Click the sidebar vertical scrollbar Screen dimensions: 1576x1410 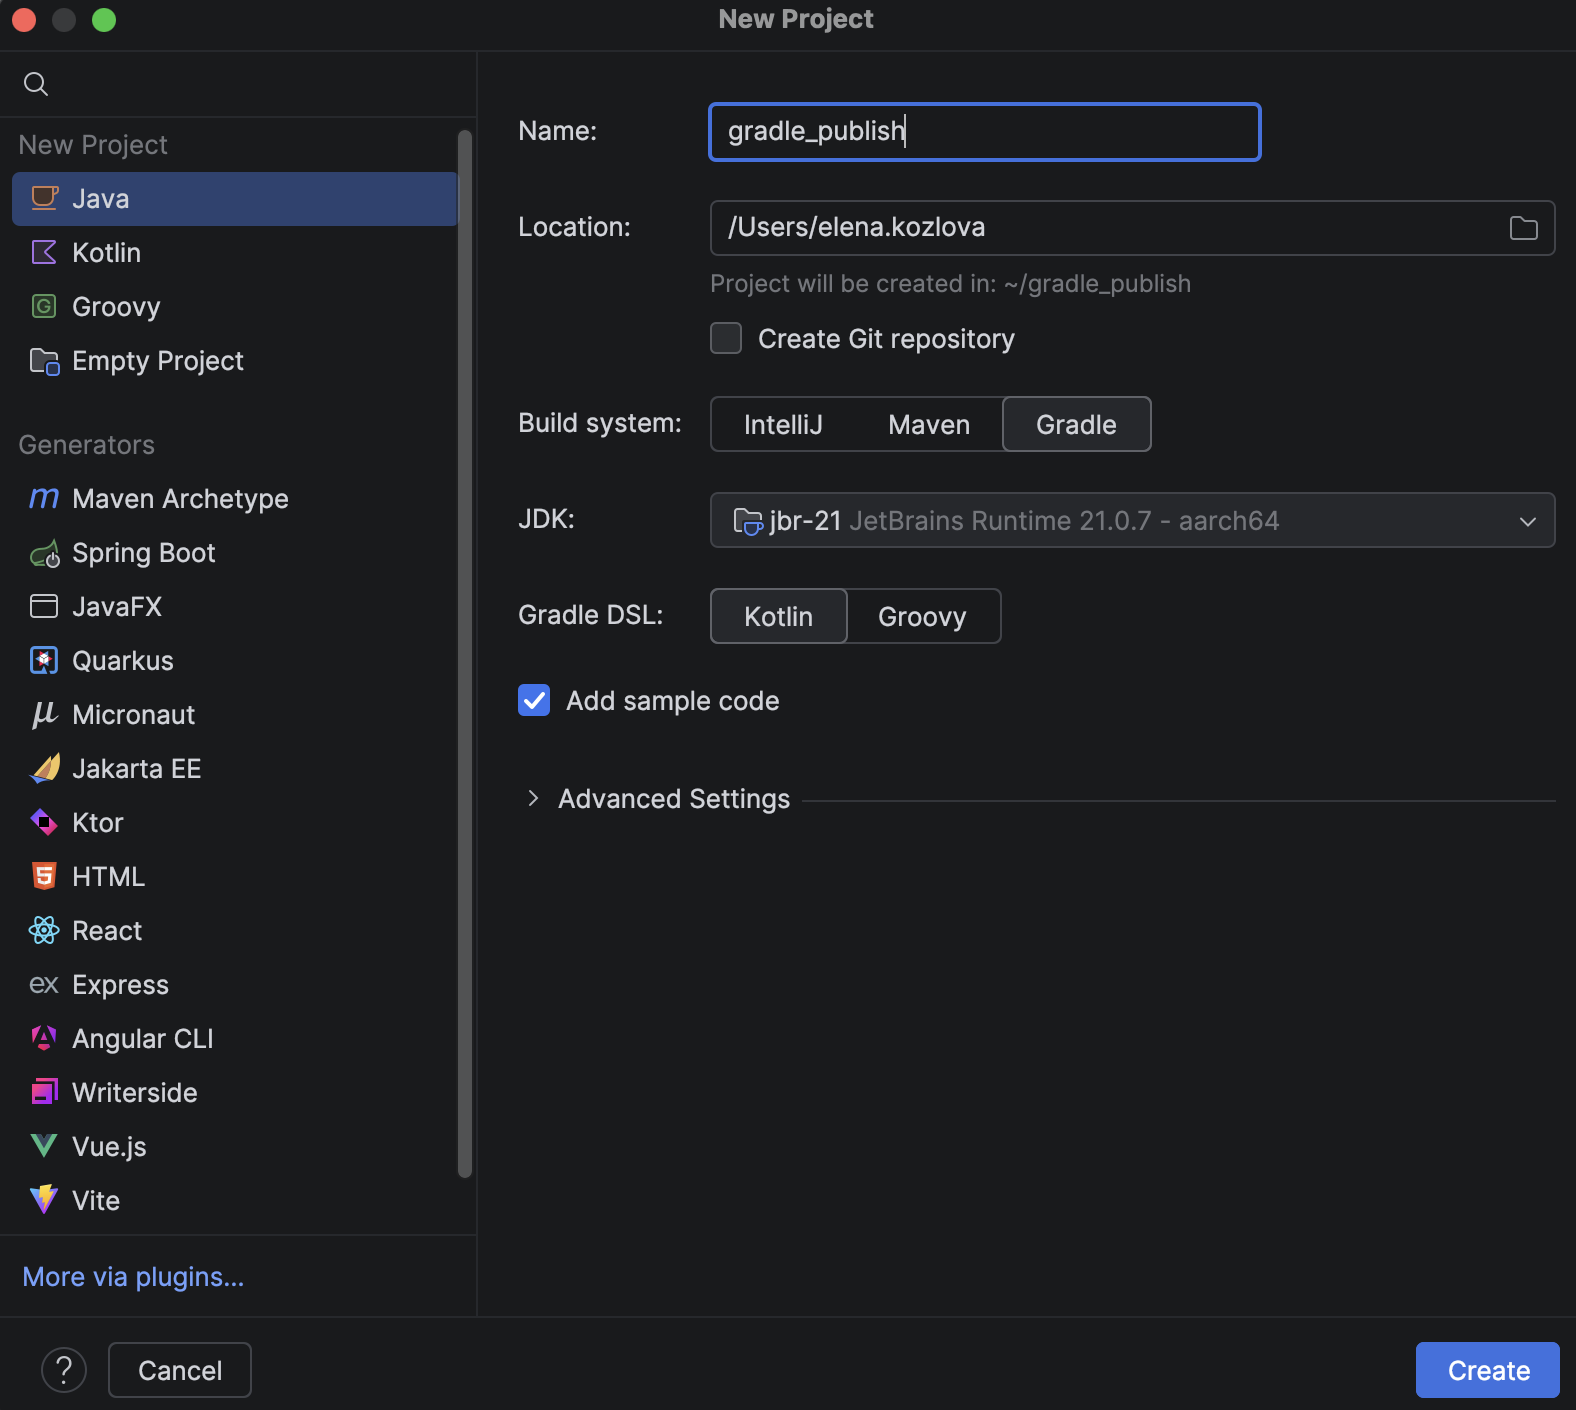464,655
